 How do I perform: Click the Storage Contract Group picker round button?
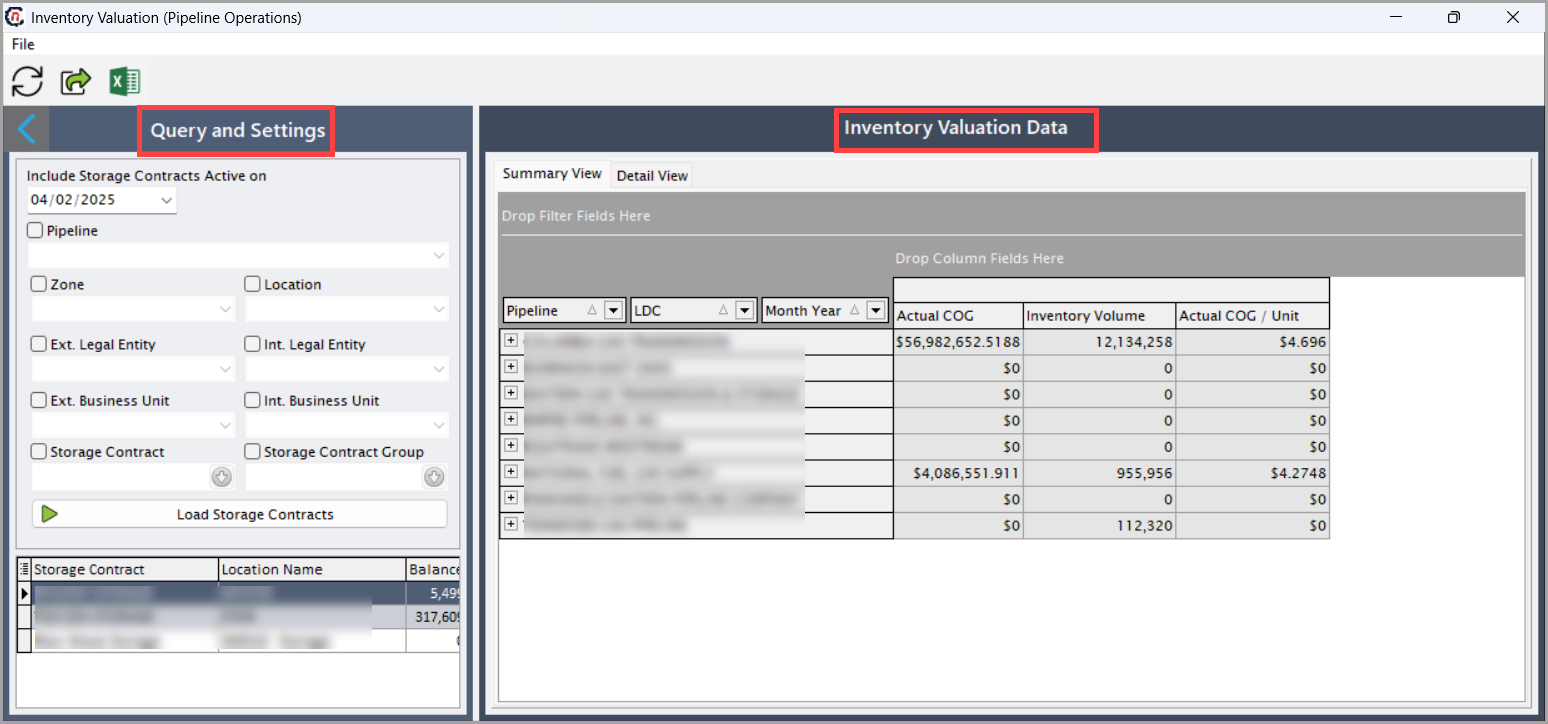[x=434, y=478]
